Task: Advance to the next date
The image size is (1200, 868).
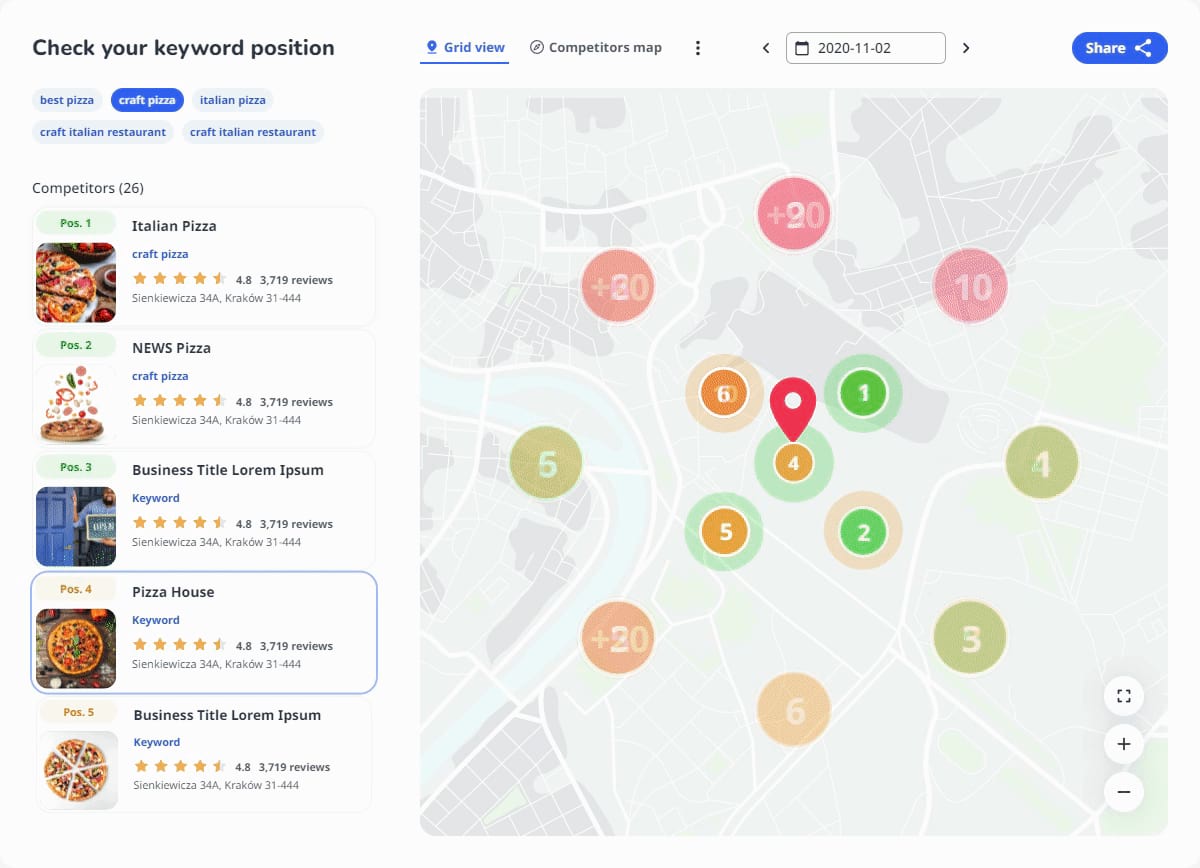Action: [x=965, y=47]
